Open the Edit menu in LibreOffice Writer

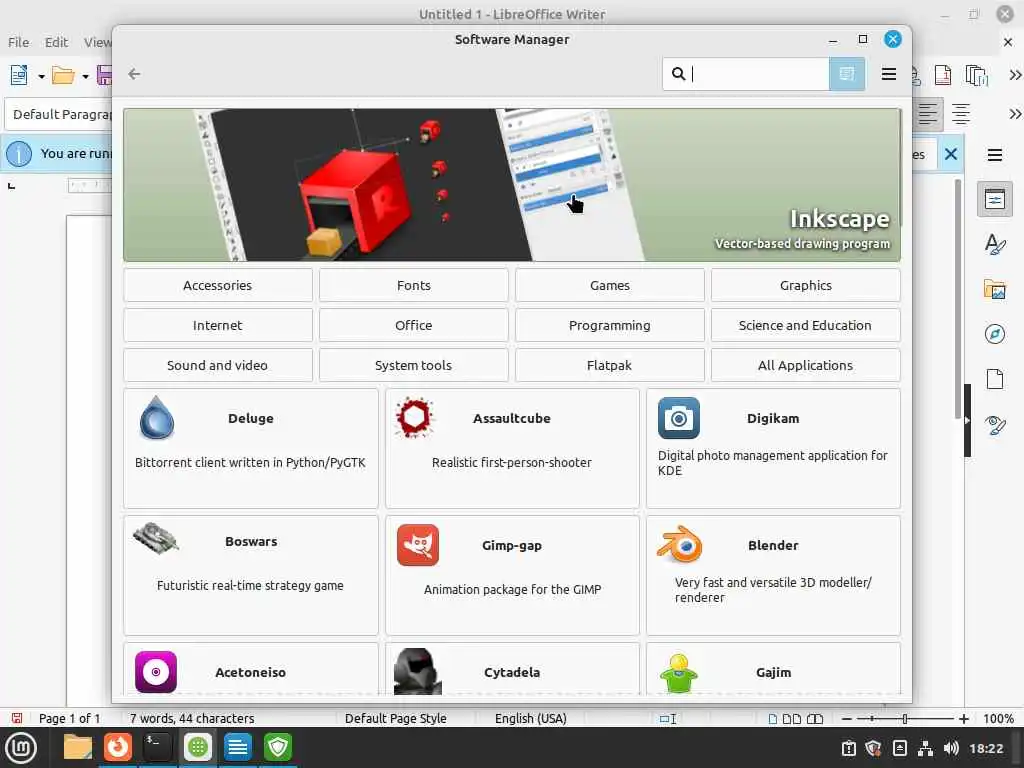(56, 42)
